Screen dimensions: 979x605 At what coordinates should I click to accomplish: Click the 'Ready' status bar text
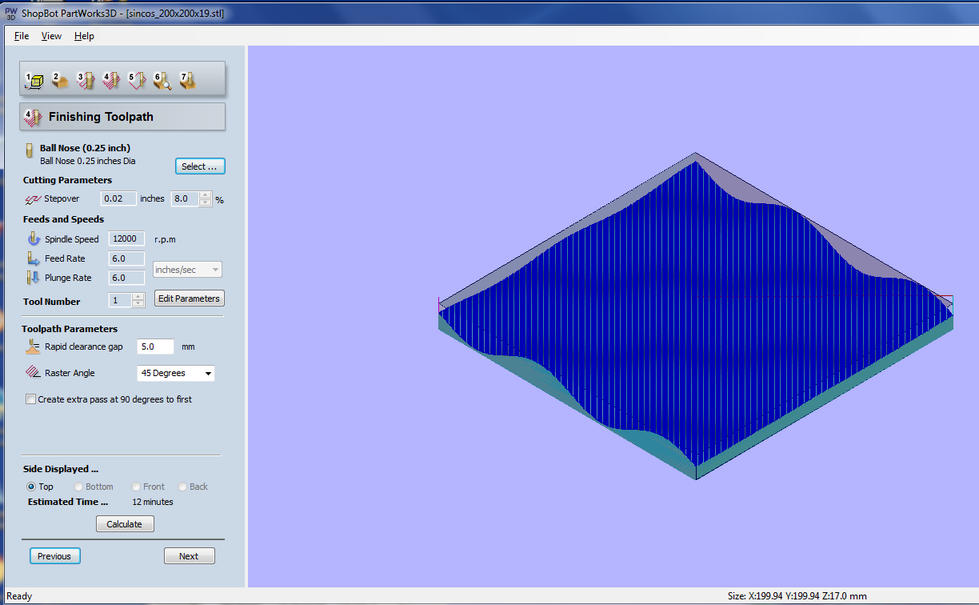point(19,596)
